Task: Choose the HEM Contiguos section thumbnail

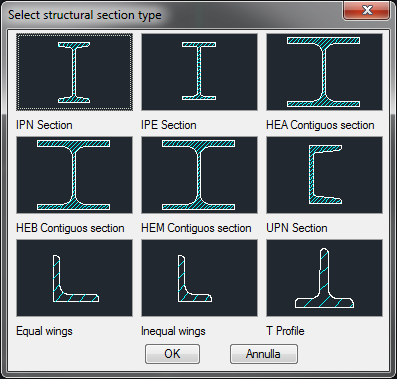Action: (x=199, y=175)
